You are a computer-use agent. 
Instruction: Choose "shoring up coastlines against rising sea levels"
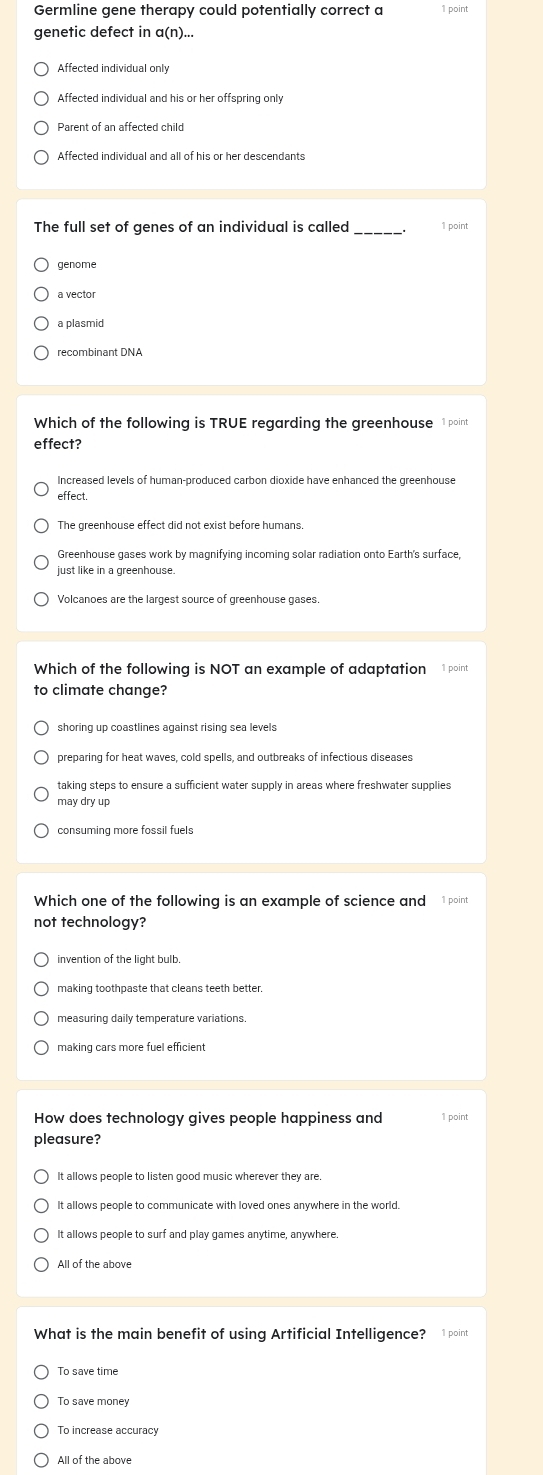pyautogui.click(x=41, y=728)
